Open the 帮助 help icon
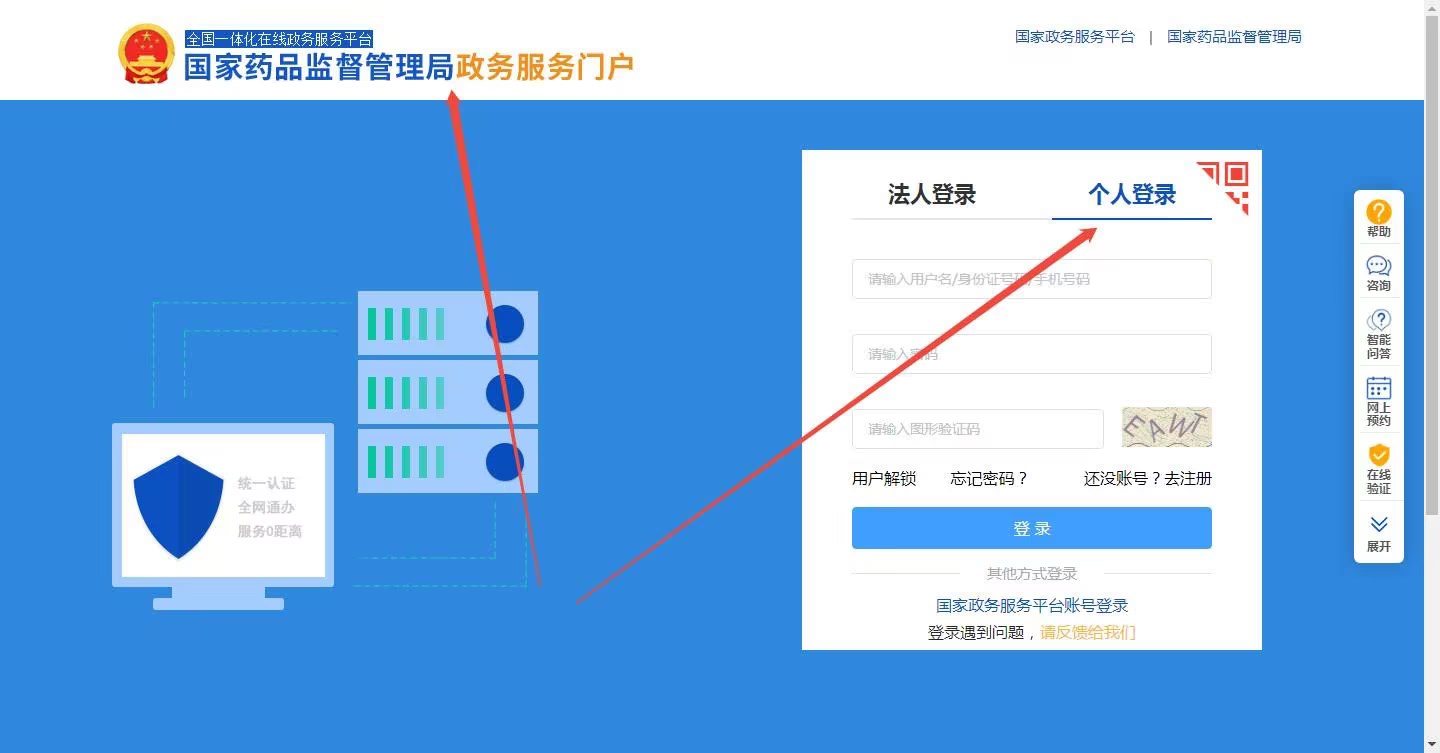The image size is (1440, 753). click(1379, 218)
